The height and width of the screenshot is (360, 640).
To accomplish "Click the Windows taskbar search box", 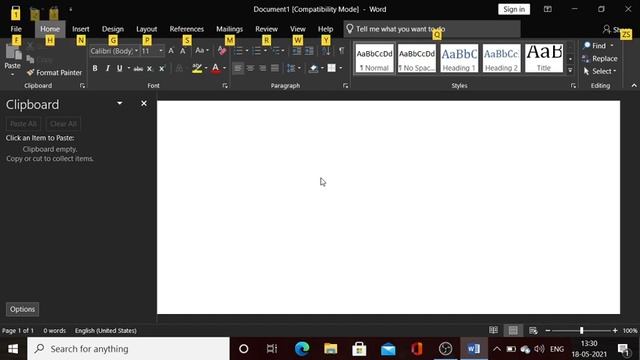I will [x=129, y=349].
